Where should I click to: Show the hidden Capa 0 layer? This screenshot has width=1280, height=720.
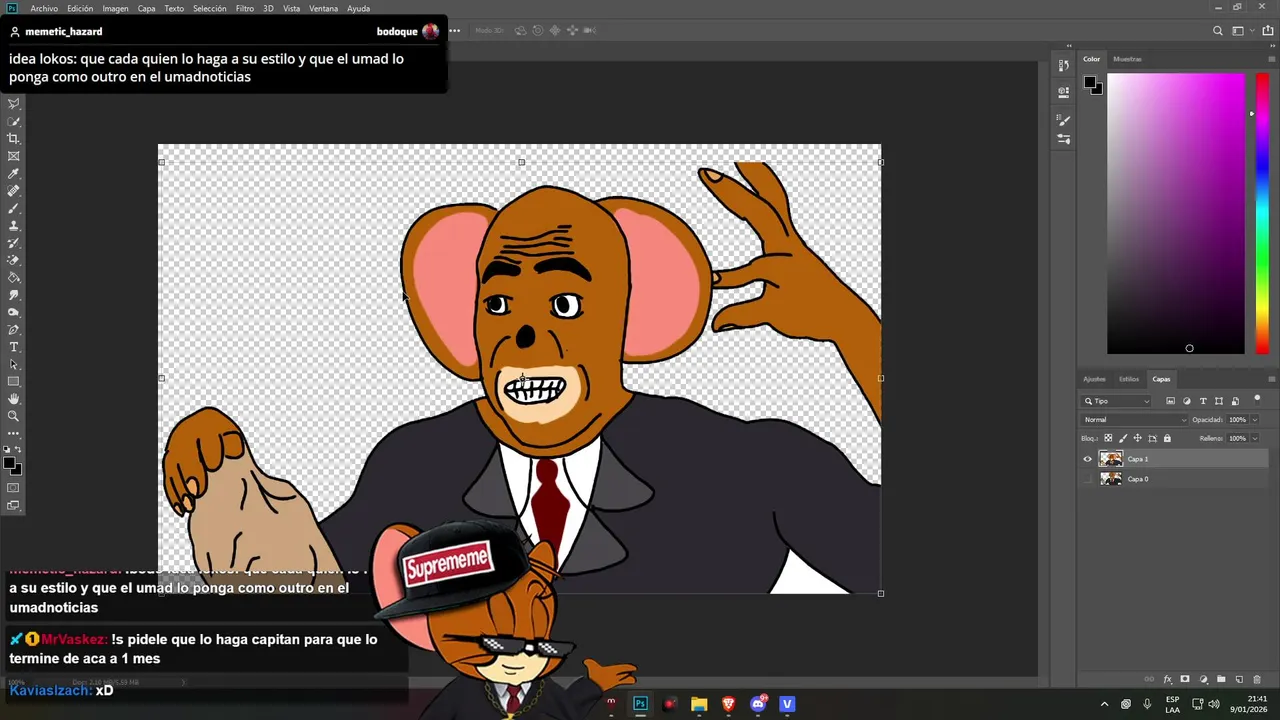tap(1088, 479)
